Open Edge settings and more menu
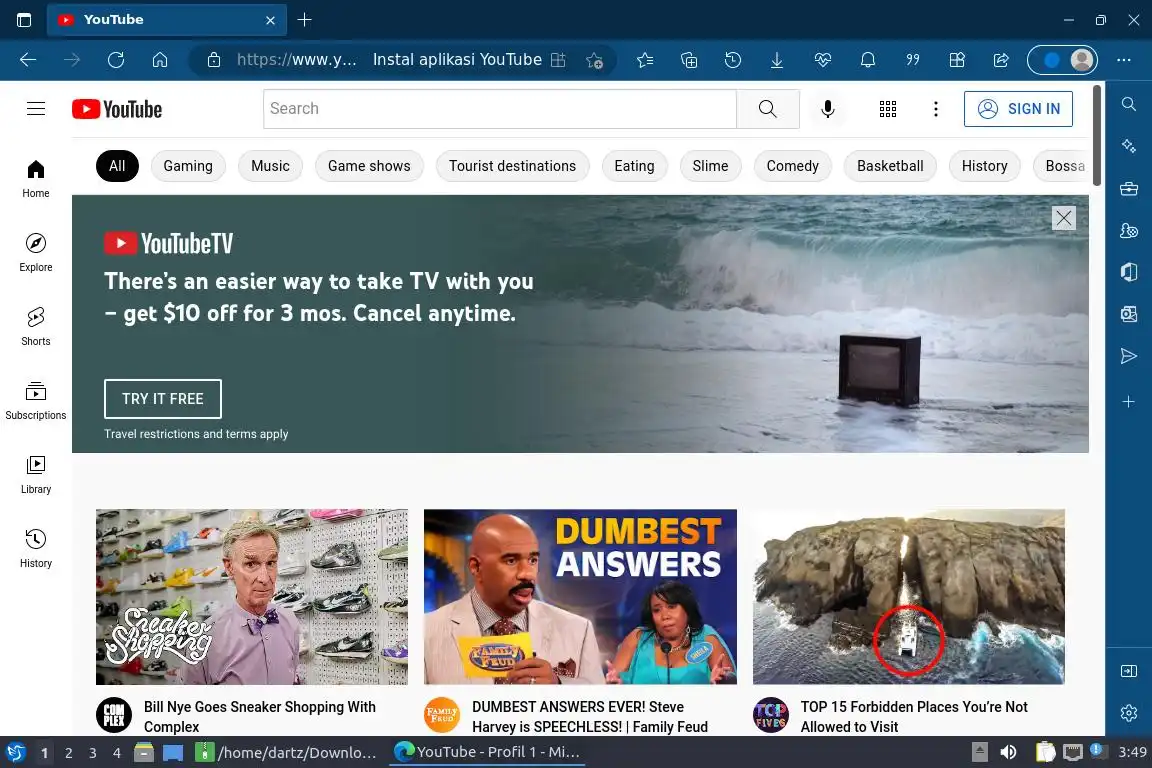 click(x=1123, y=60)
